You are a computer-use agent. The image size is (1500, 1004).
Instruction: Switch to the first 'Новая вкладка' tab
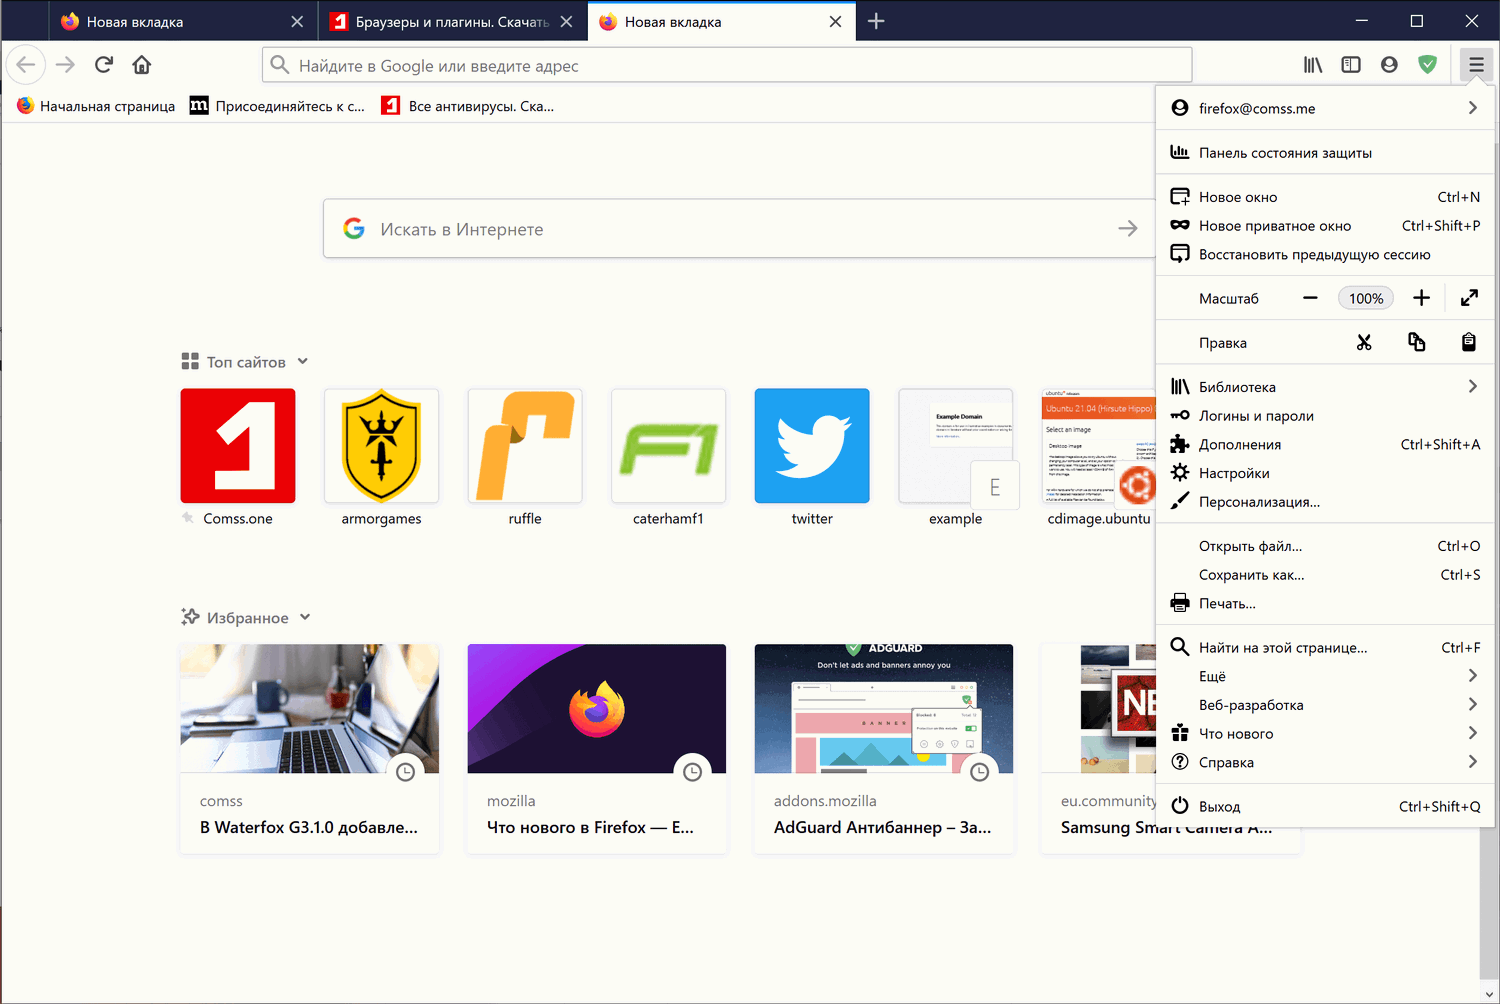click(182, 21)
